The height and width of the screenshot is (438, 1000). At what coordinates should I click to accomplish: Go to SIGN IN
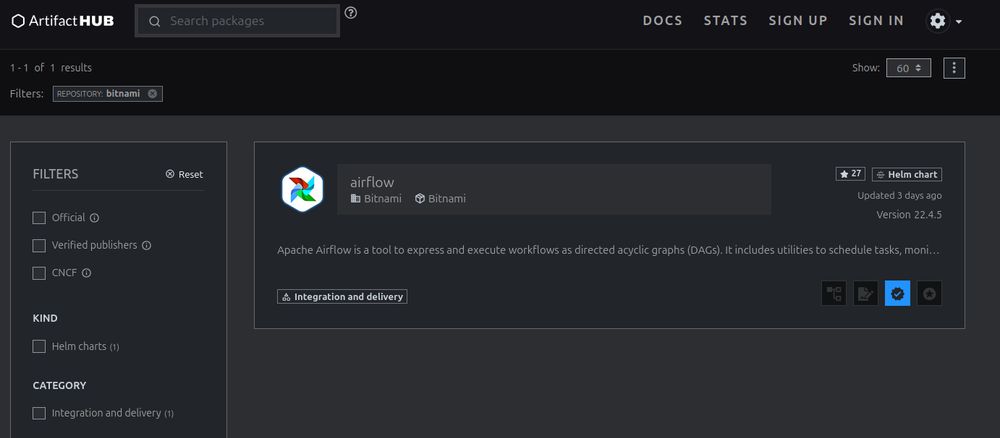876,21
